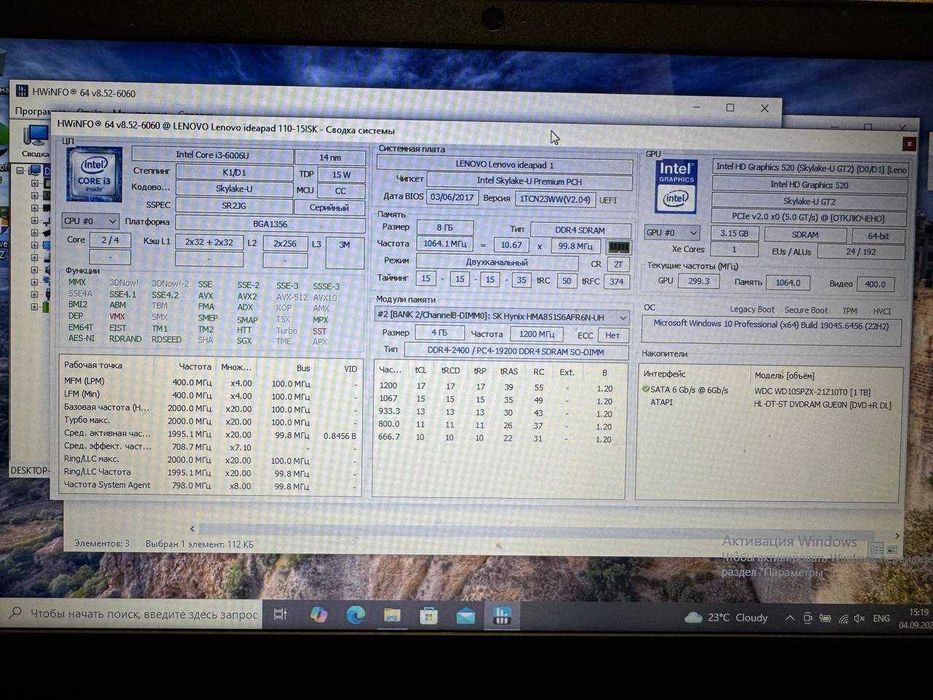Open Microsoft Store from the taskbar
933x700 pixels.
click(428, 616)
